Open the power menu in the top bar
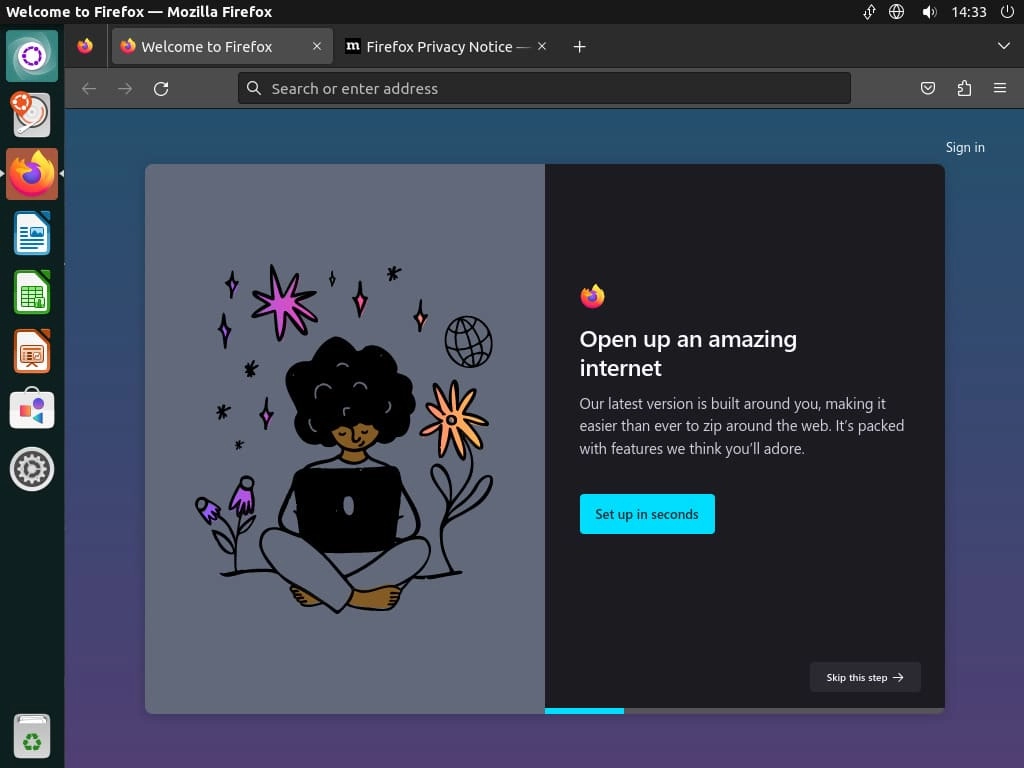1024x768 pixels. click(1007, 12)
